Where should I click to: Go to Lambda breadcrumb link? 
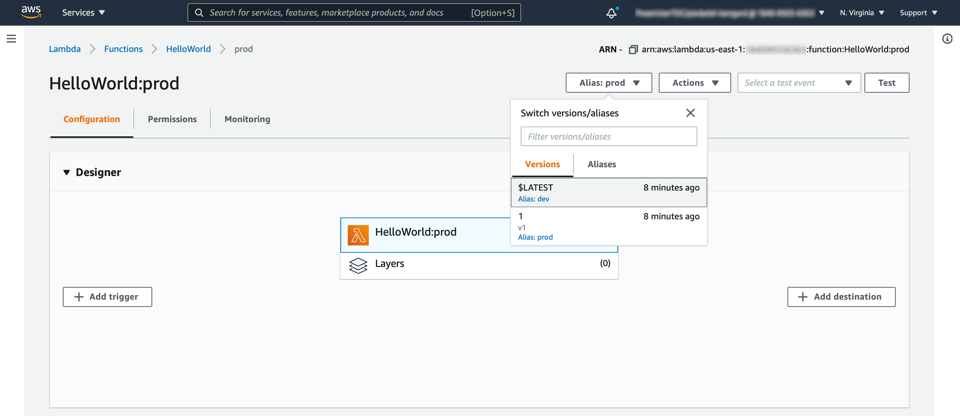65,49
